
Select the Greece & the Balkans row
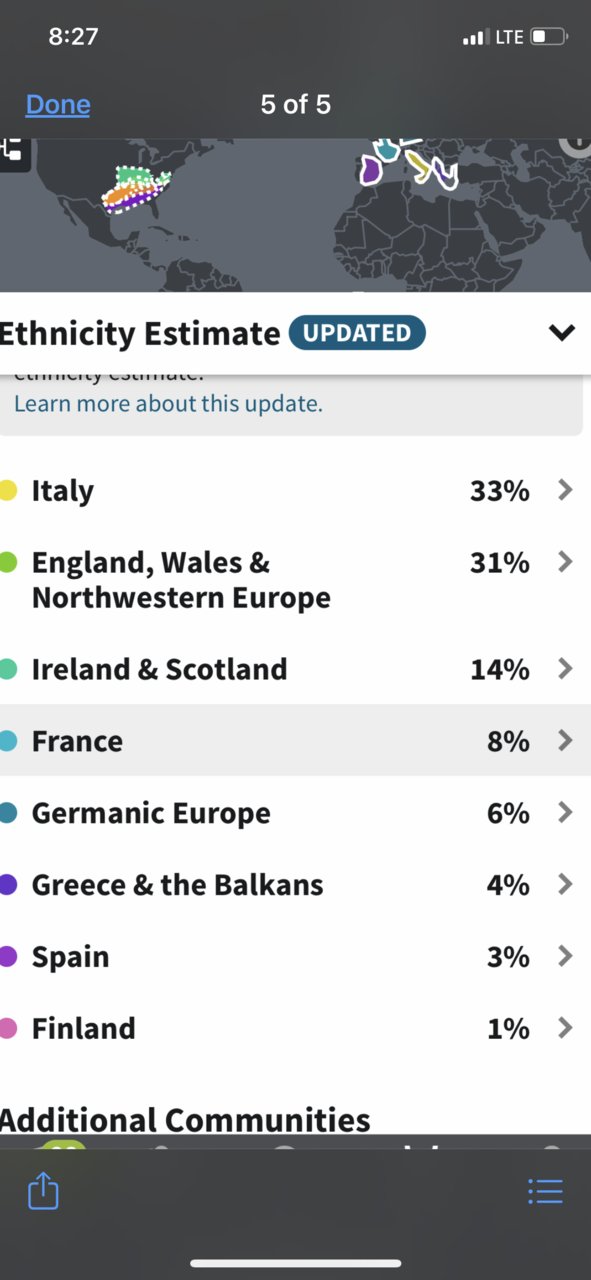point(295,884)
